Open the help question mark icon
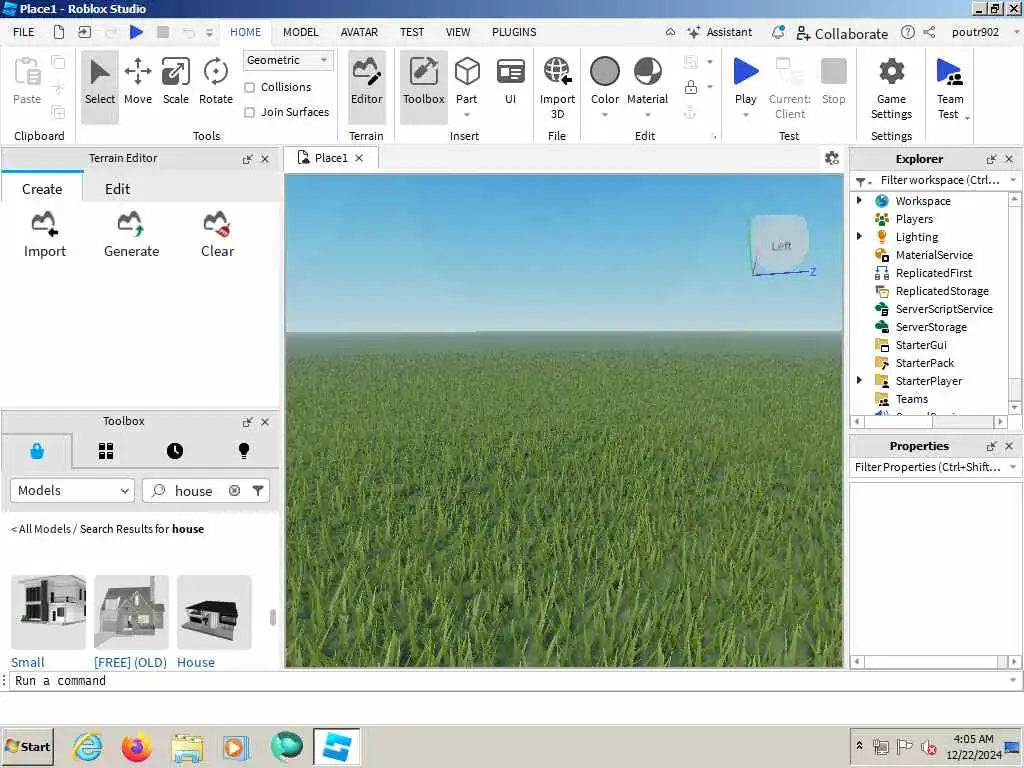The image size is (1024, 768). point(907,32)
